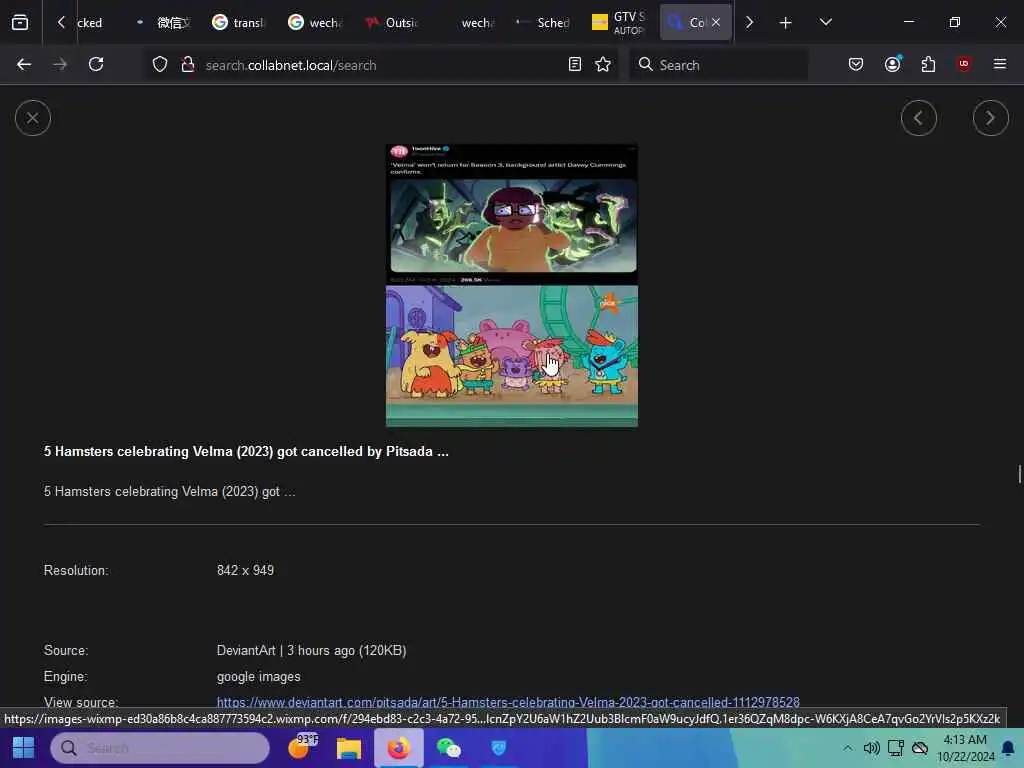Expand list all tabs dropdown
1024x768 pixels.
coord(825,23)
